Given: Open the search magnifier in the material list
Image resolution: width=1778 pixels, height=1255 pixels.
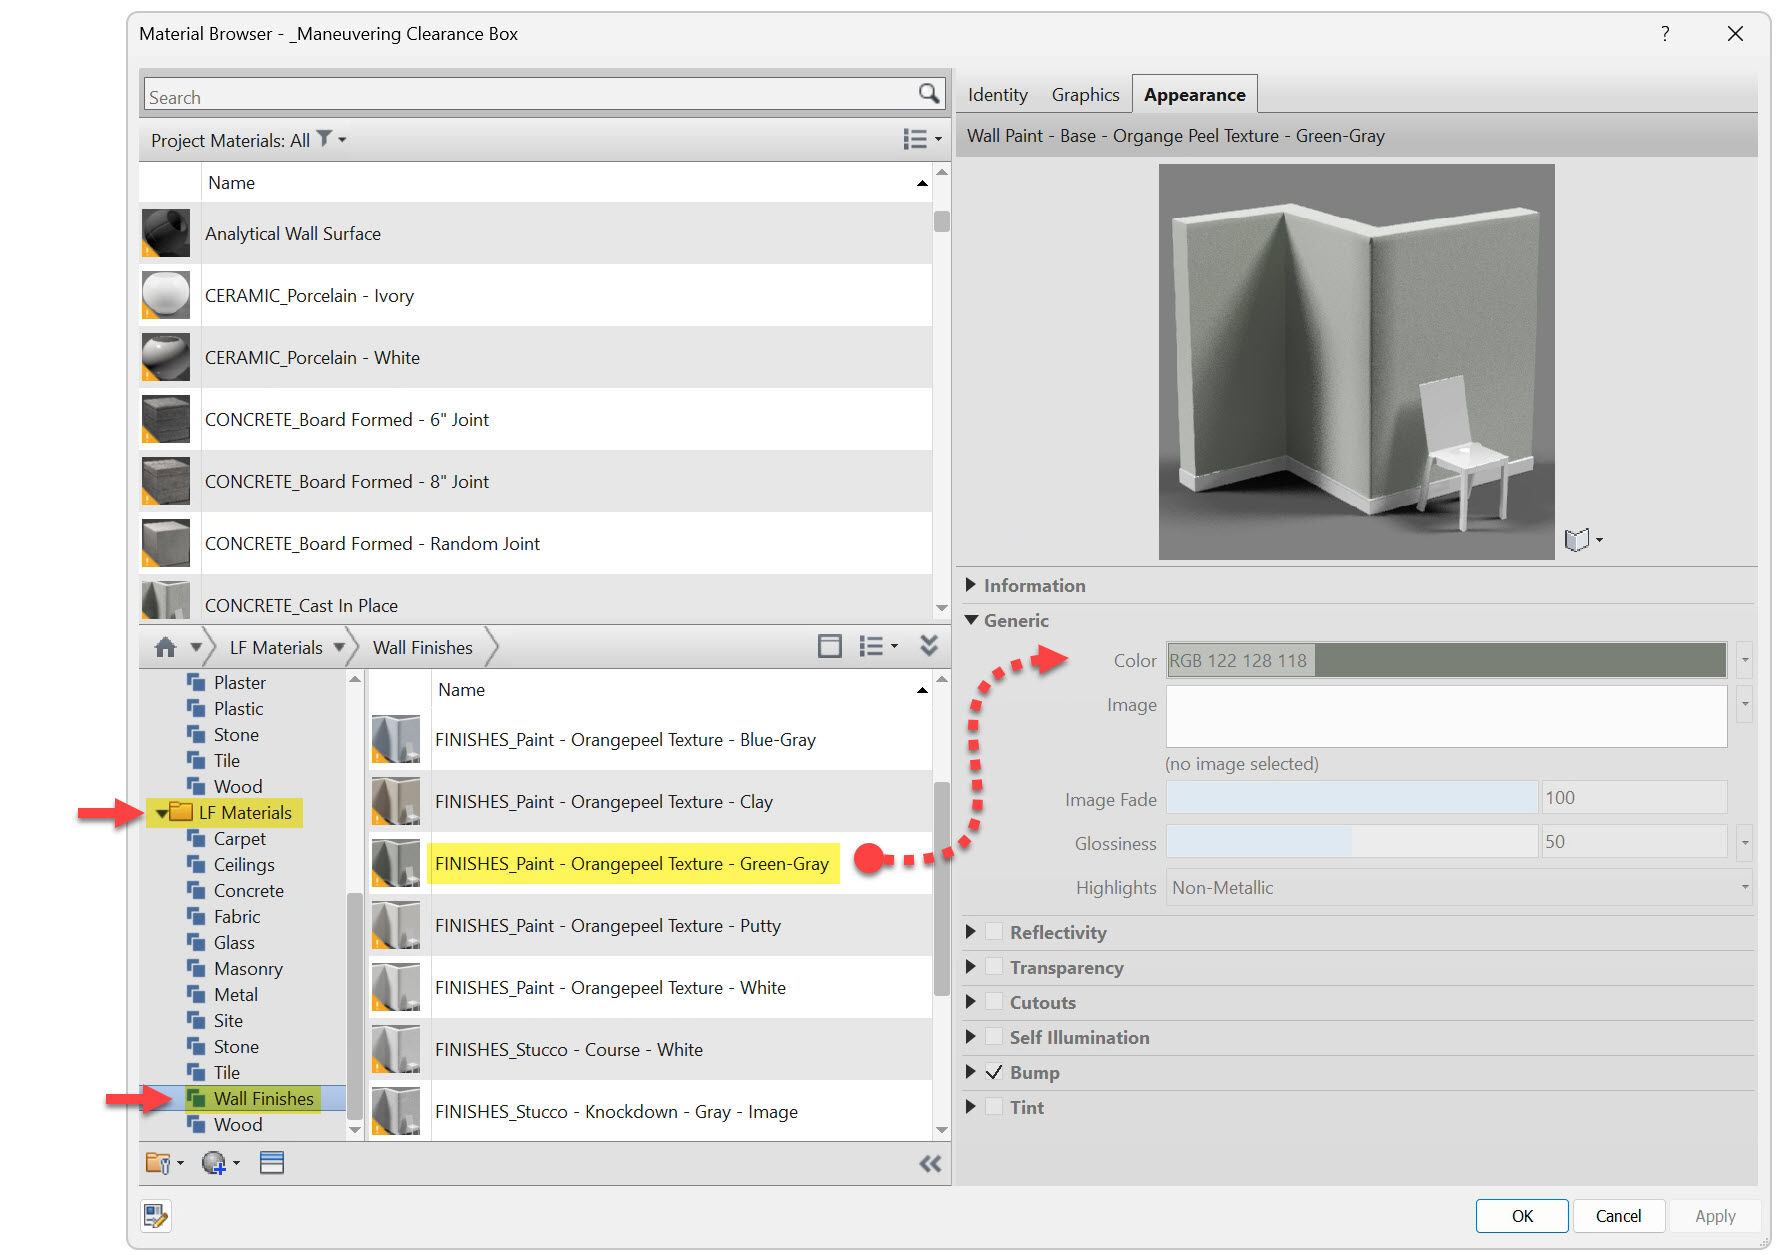Looking at the screenshot, I should pyautogui.click(x=928, y=93).
